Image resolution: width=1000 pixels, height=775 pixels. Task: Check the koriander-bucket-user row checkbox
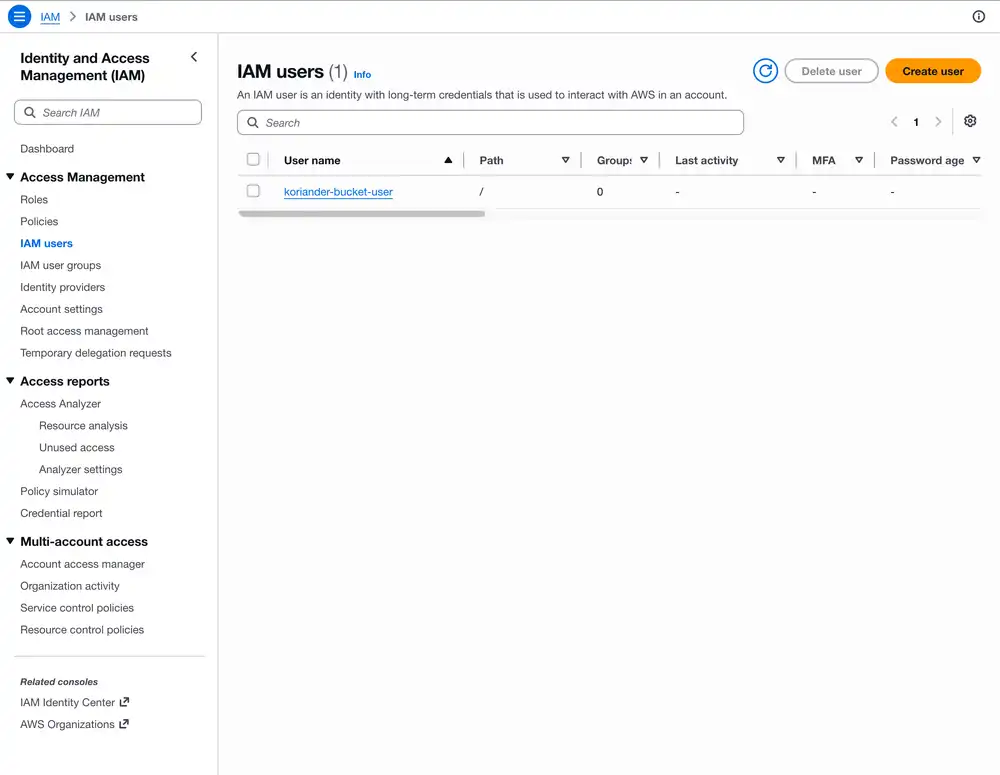pos(253,191)
